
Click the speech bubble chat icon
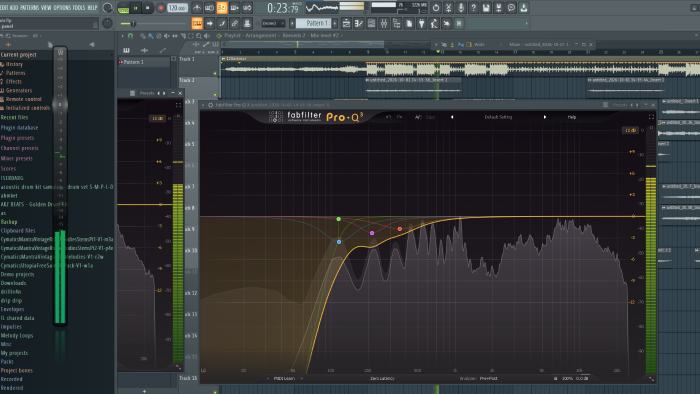click(x=511, y=8)
